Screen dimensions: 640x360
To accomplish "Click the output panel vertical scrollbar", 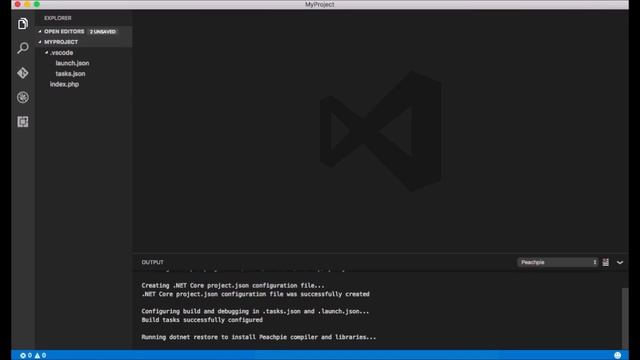I will click(625, 318).
